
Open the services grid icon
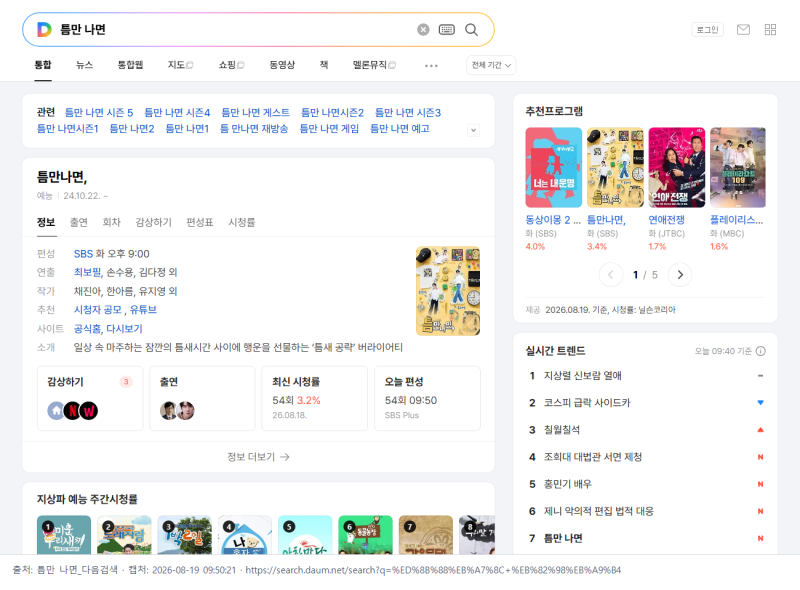pos(770,30)
